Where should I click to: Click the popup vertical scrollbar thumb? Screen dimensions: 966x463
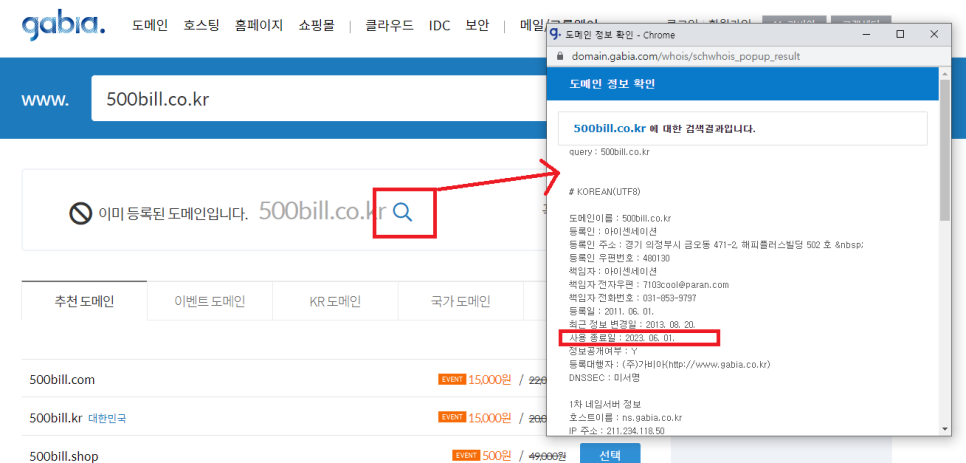coord(944,149)
